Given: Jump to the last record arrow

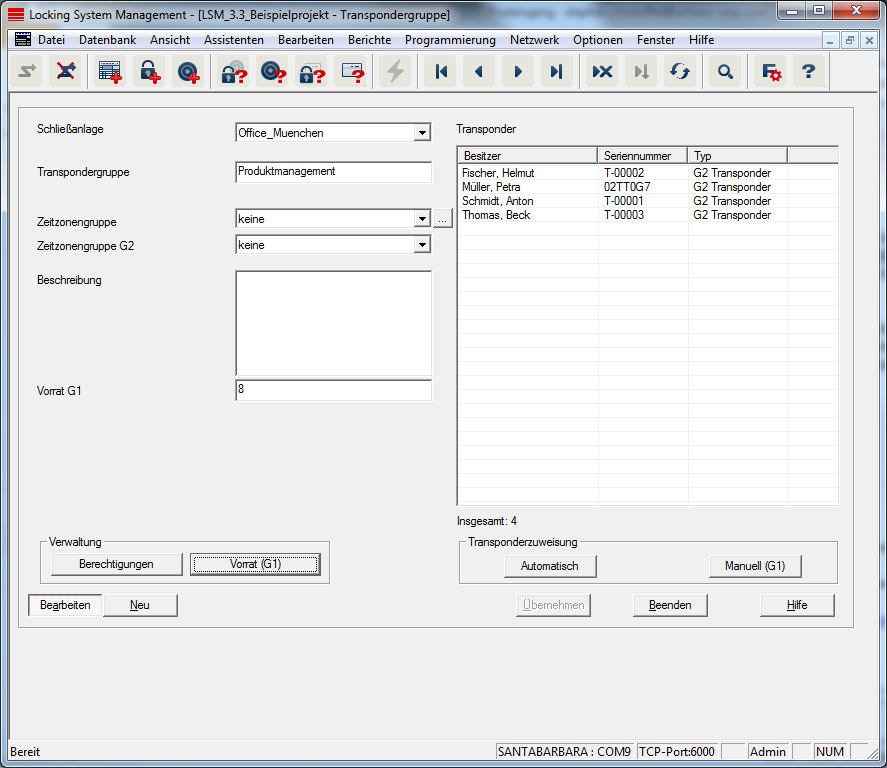Looking at the screenshot, I should (x=557, y=71).
